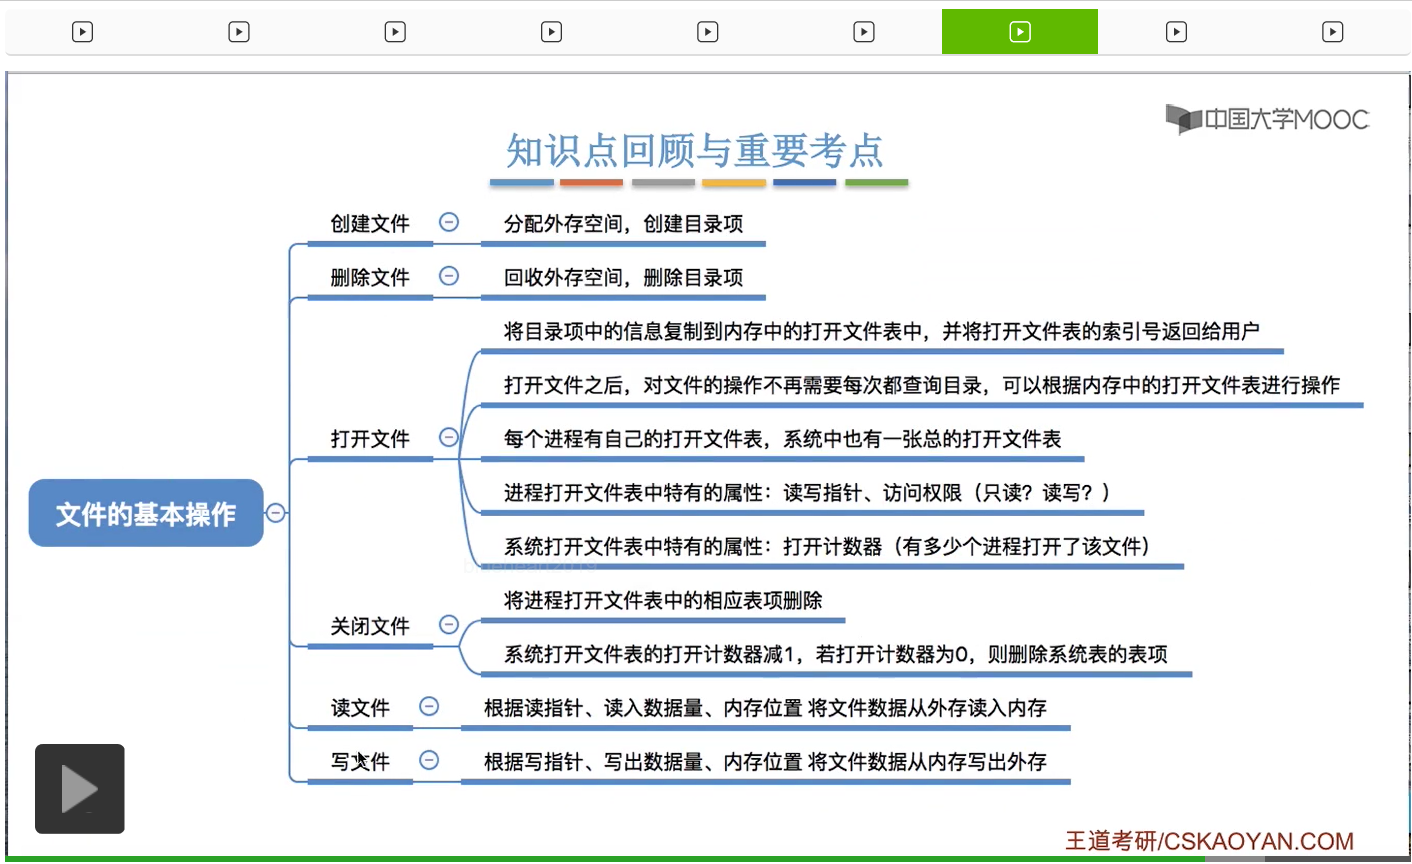Click text 将进程打开文件表中的相应表项删除

pos(663,601)
